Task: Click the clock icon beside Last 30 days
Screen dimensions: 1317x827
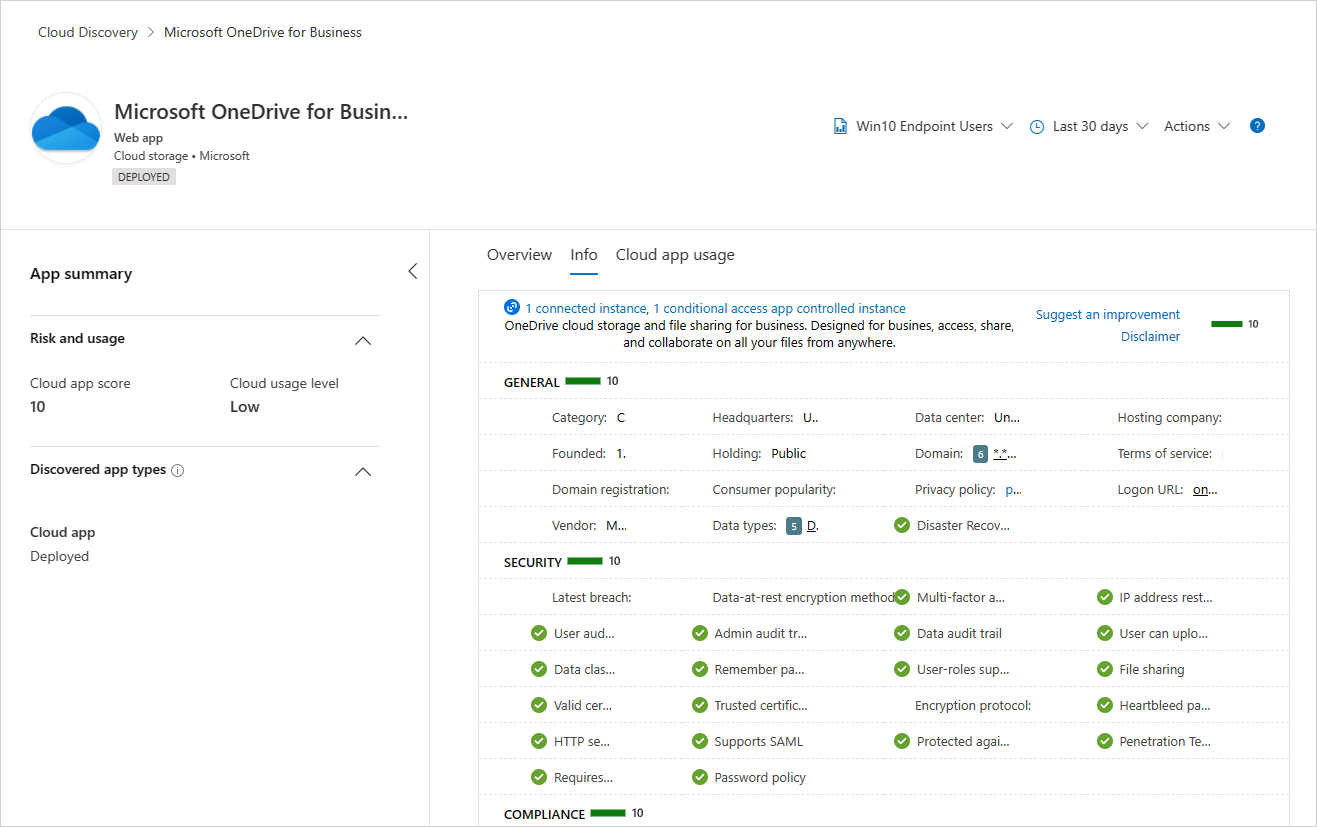Action: pos(1037,127)
